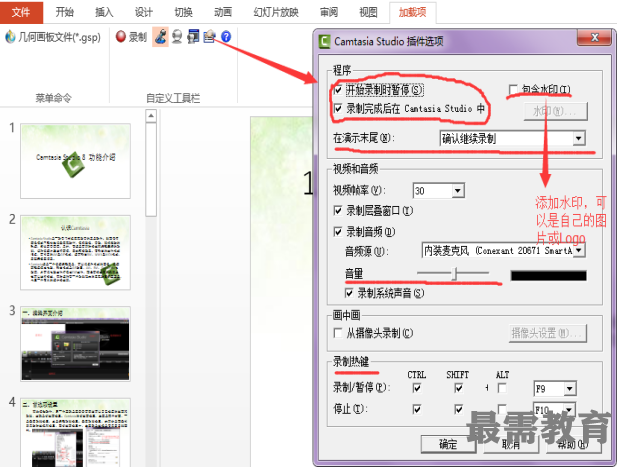Image resolution: width=618 pixels, height=467 pixels.
Task: Click the Camtasia logo in dialog title bar
Action: [x=324, y=41]
